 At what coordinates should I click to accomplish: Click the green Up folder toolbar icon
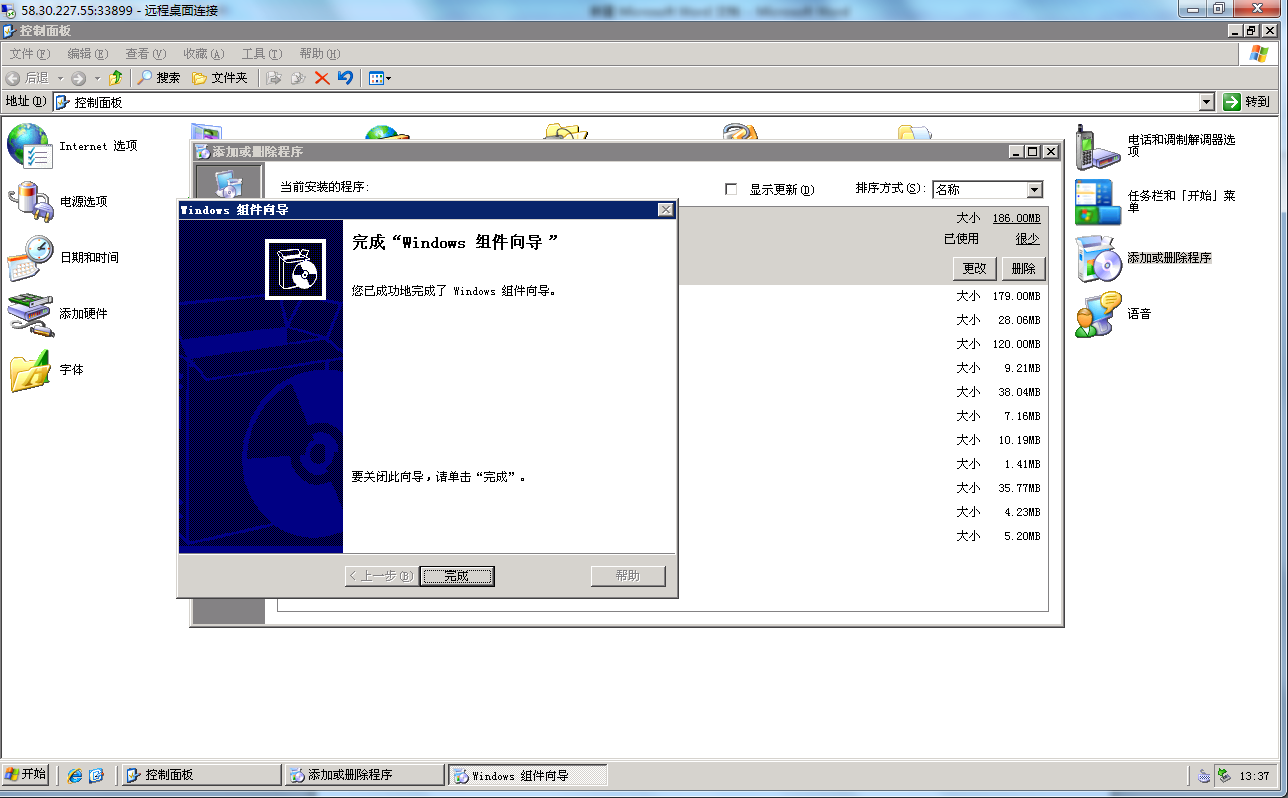tap(116, 78)
